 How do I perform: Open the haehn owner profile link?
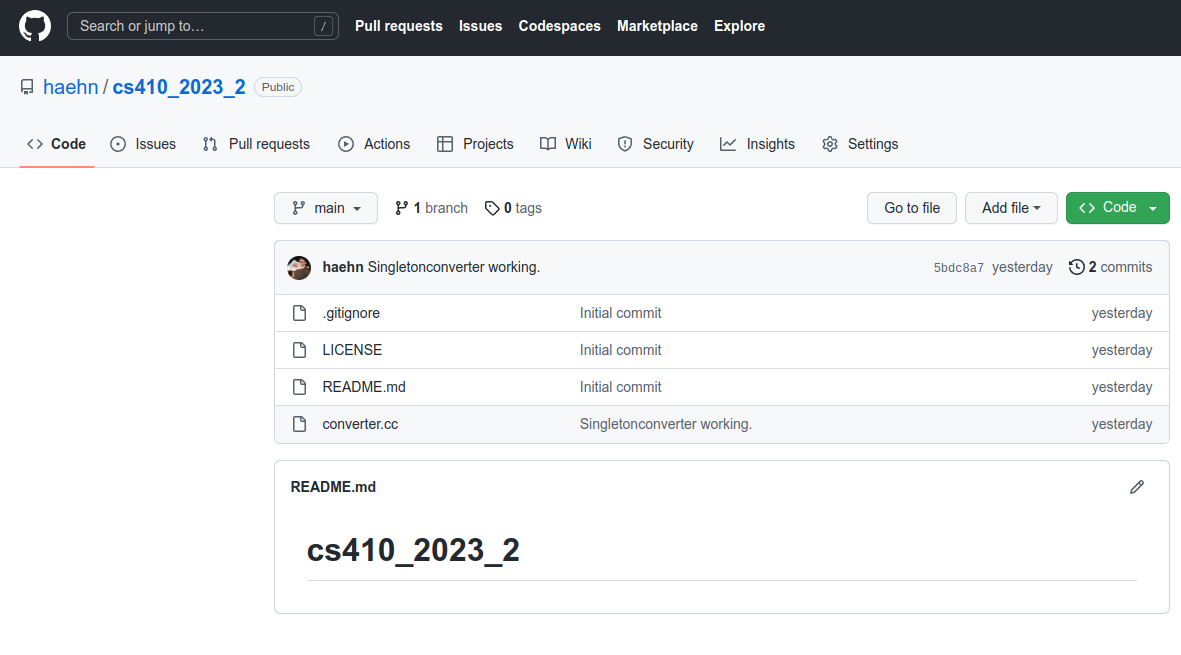pos(71,87)
